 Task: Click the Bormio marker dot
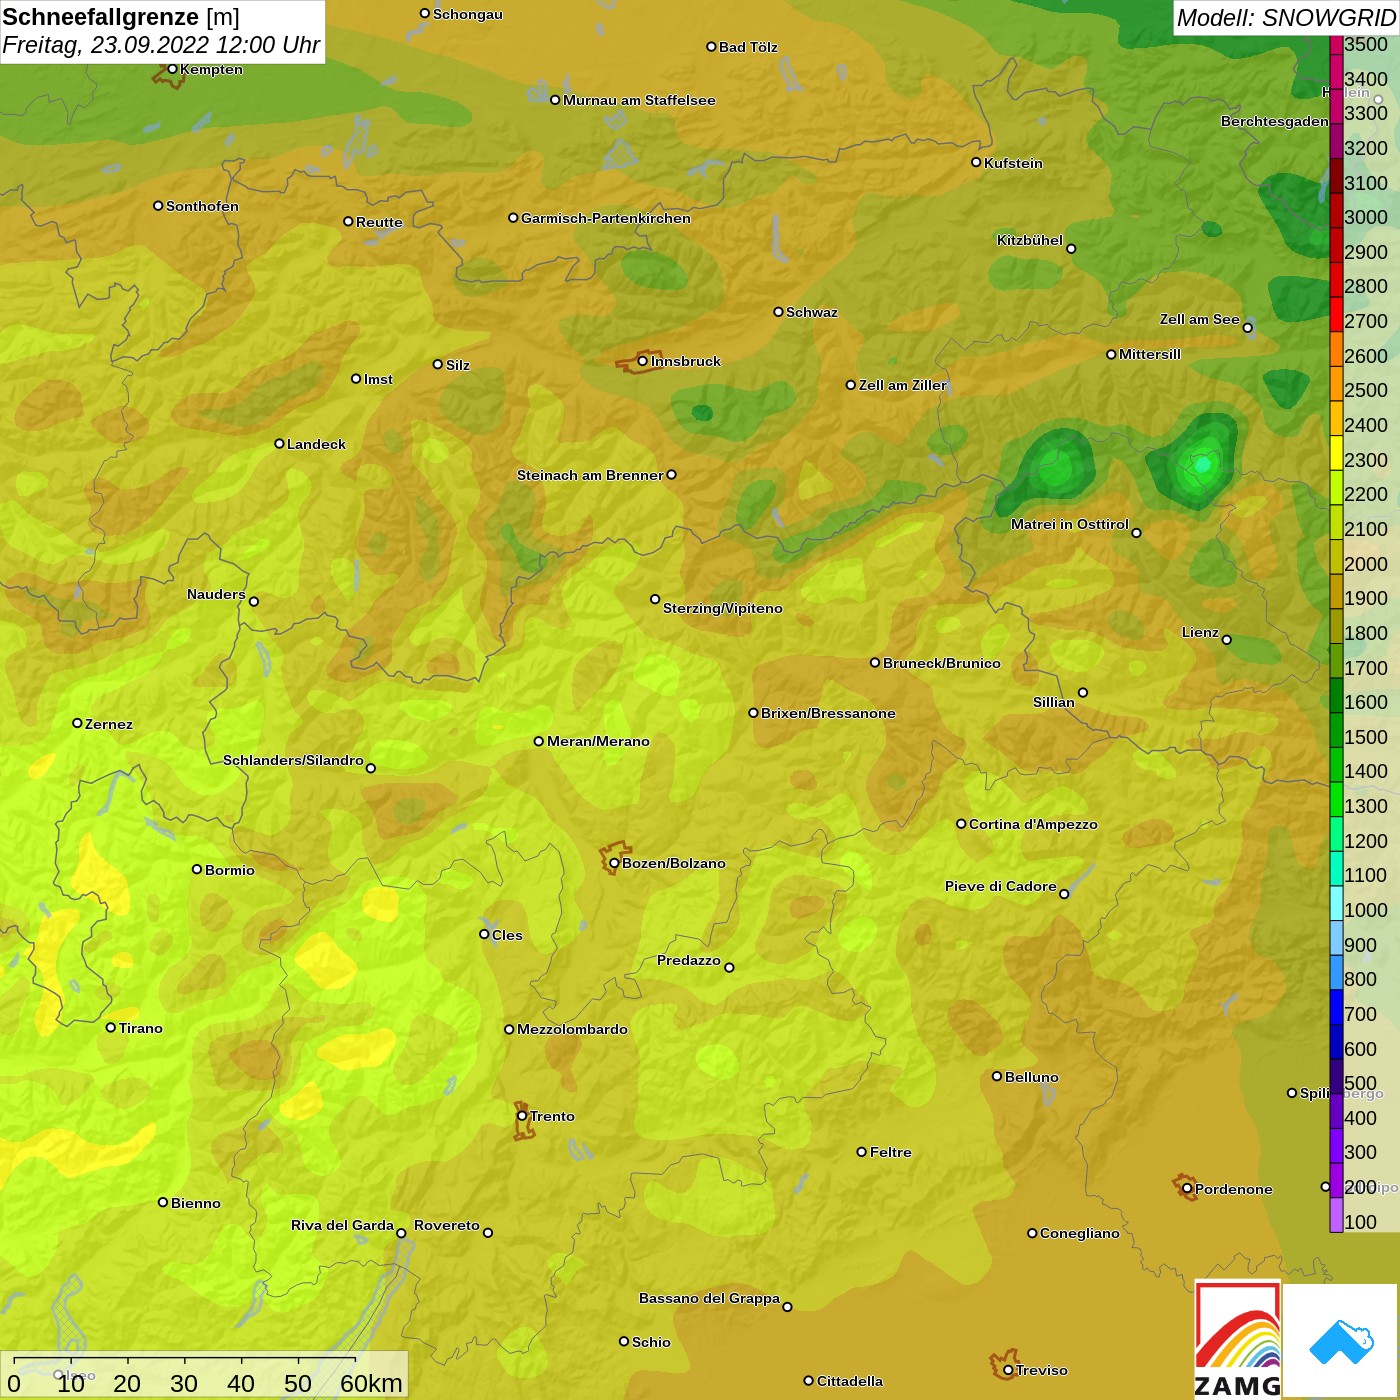(197, 869)
